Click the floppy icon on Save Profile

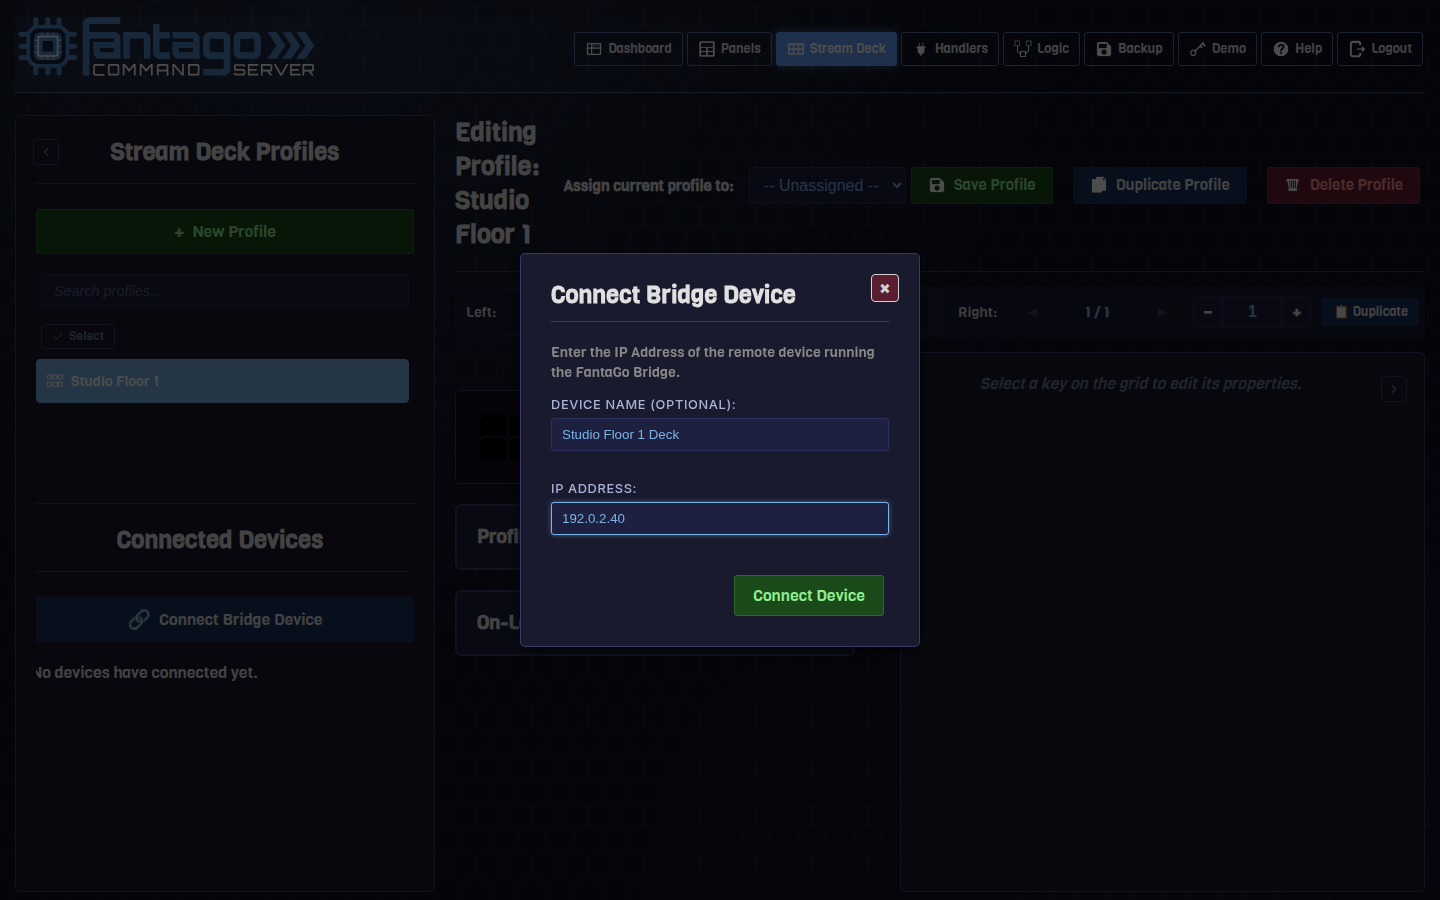pyautogui.click(x=937, y=185)
